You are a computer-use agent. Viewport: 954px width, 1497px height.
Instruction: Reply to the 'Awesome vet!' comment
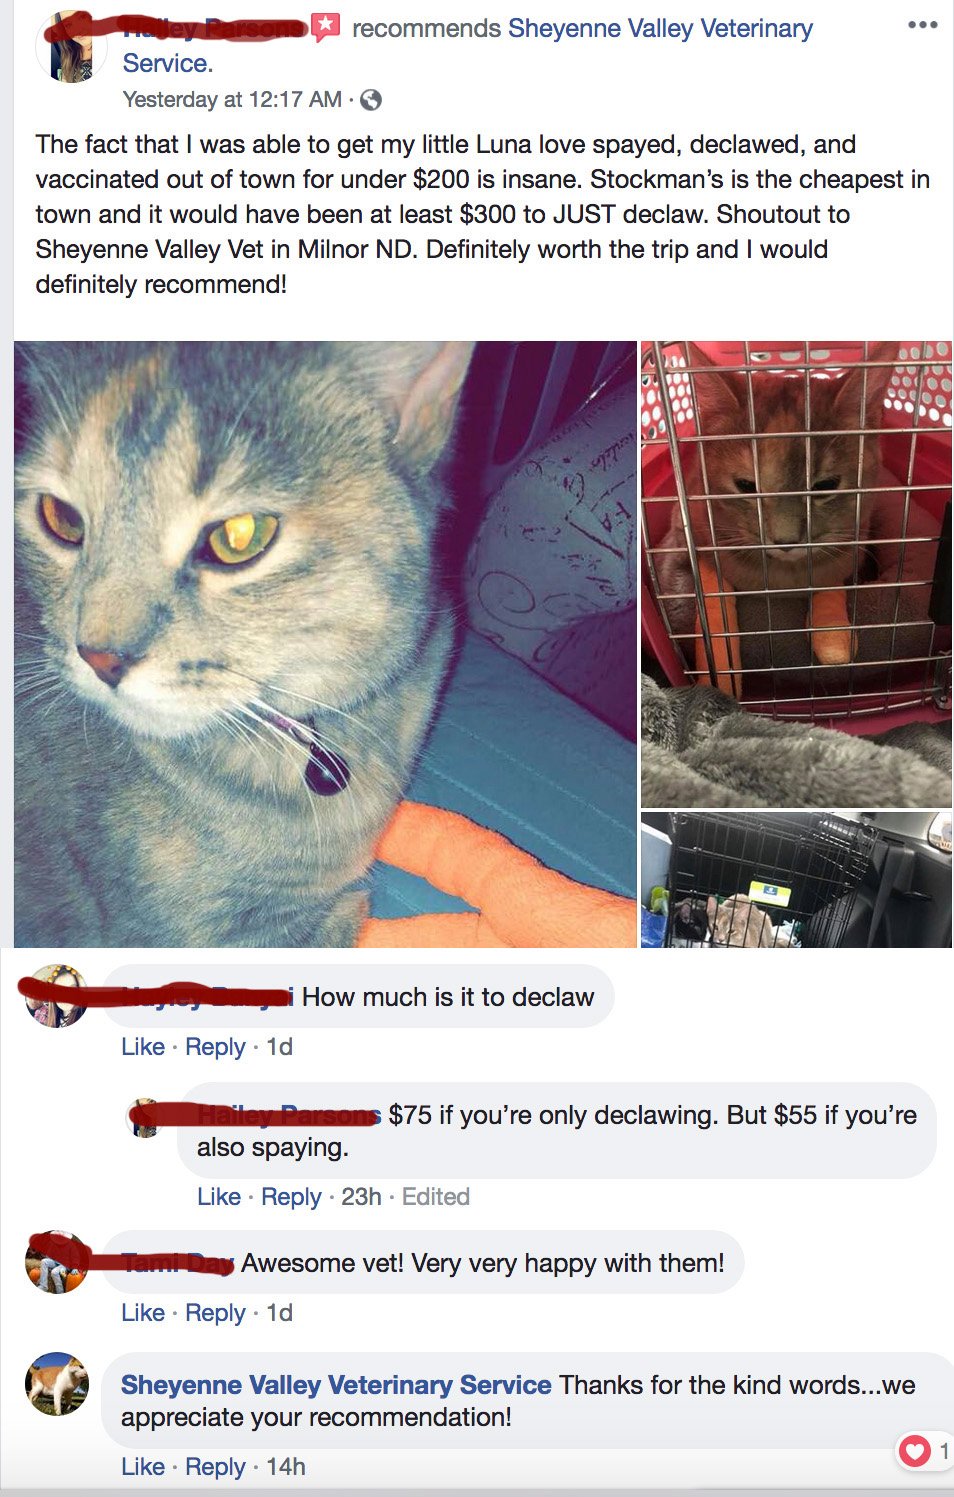215,1313
